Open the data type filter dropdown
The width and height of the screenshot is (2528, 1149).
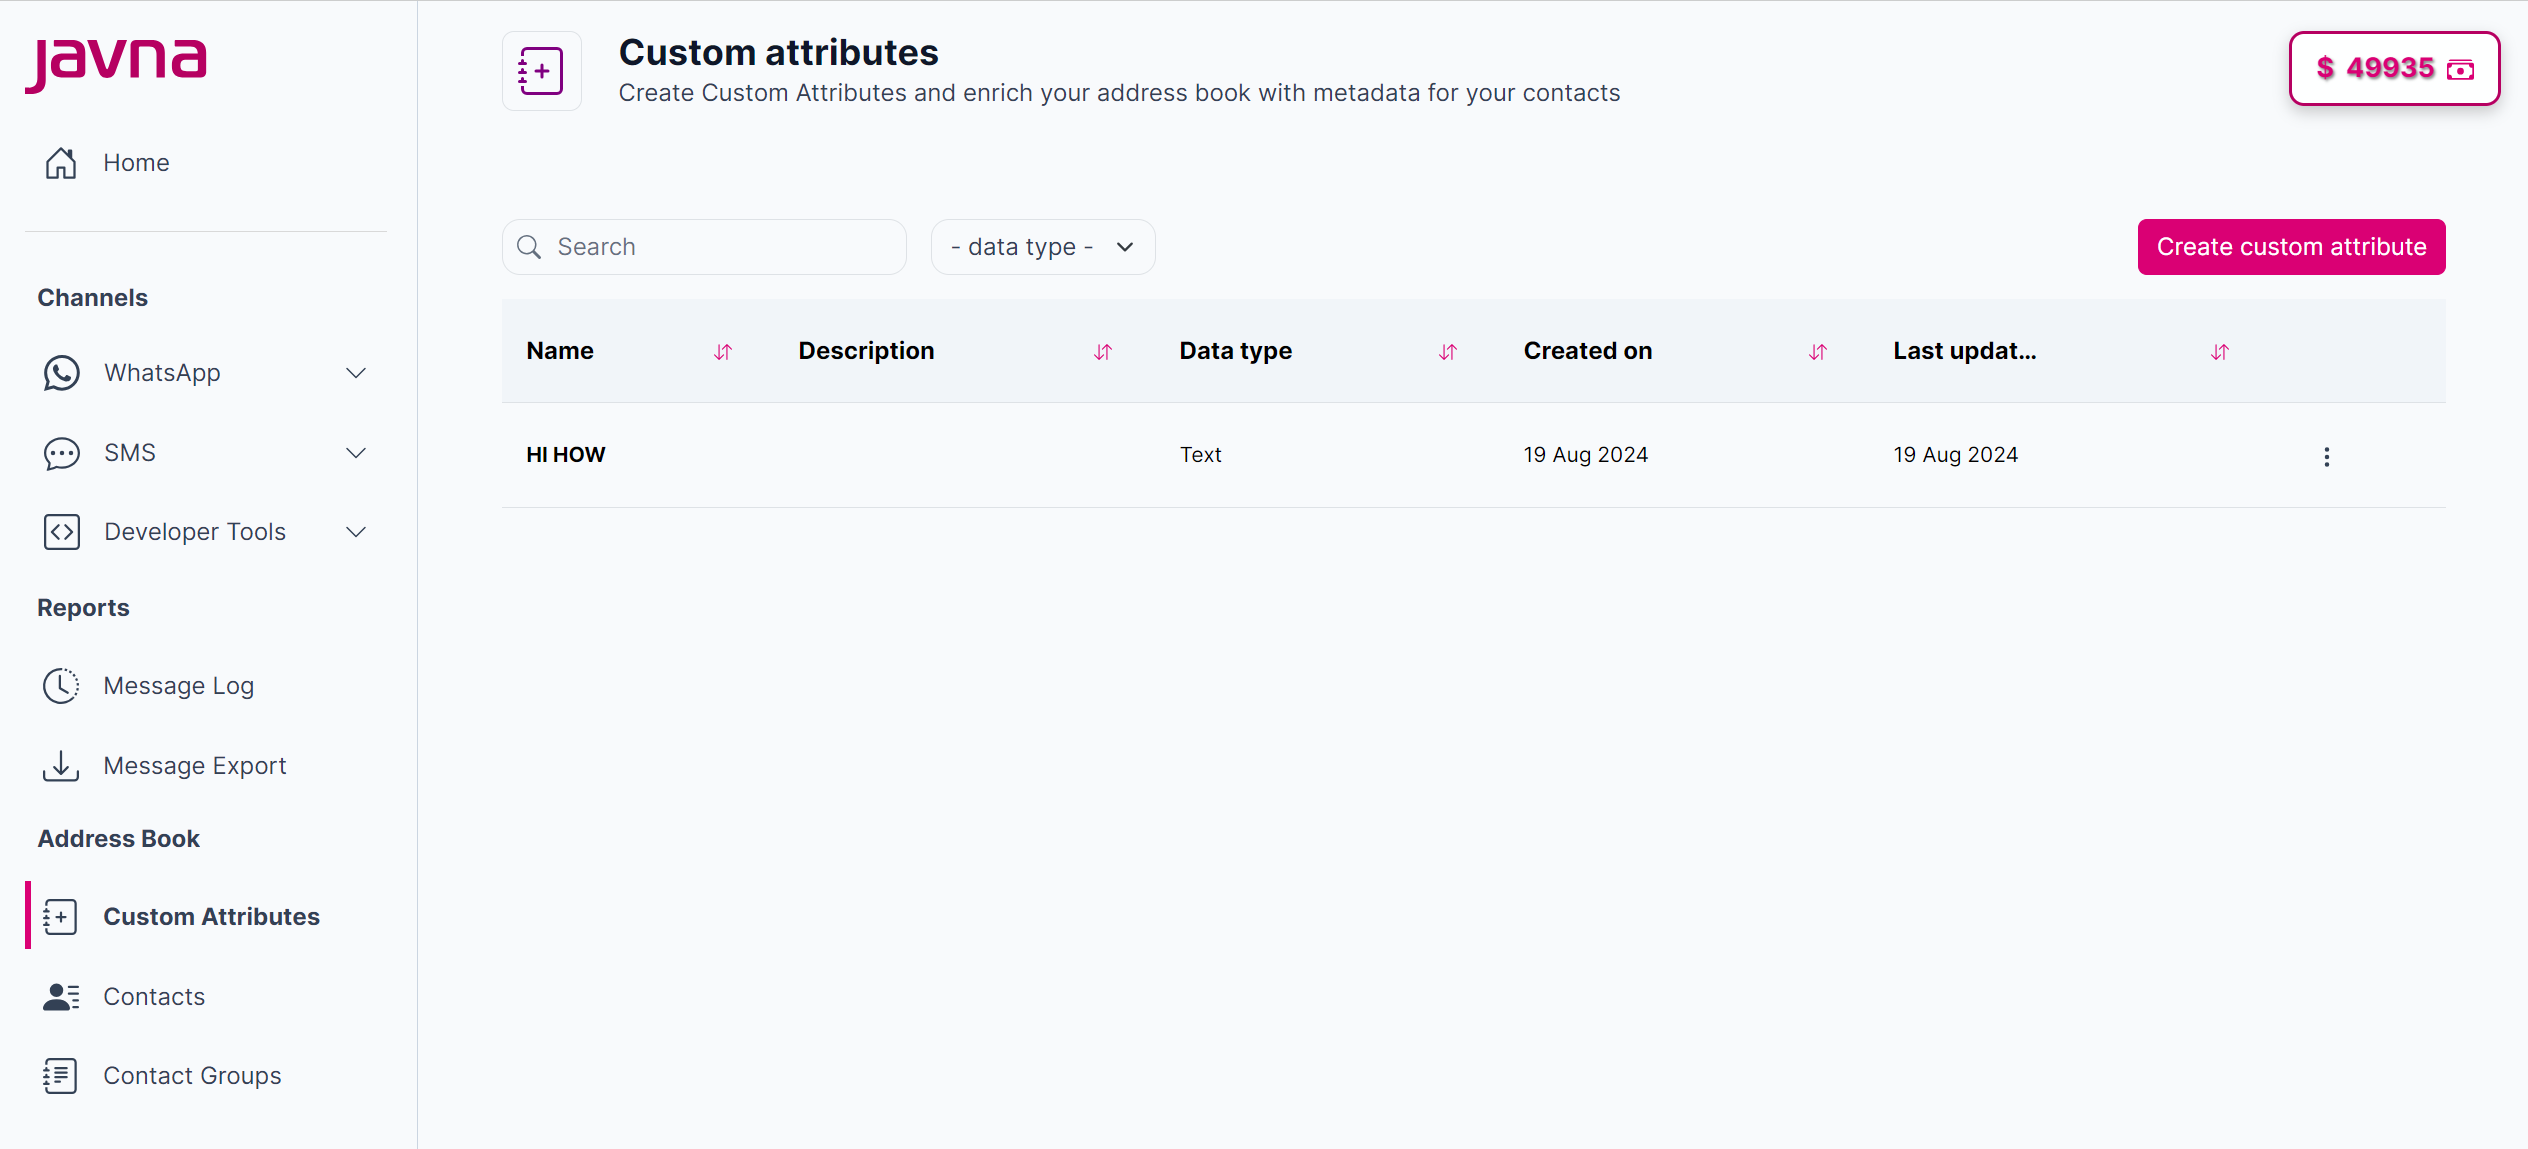point(1042,246)
